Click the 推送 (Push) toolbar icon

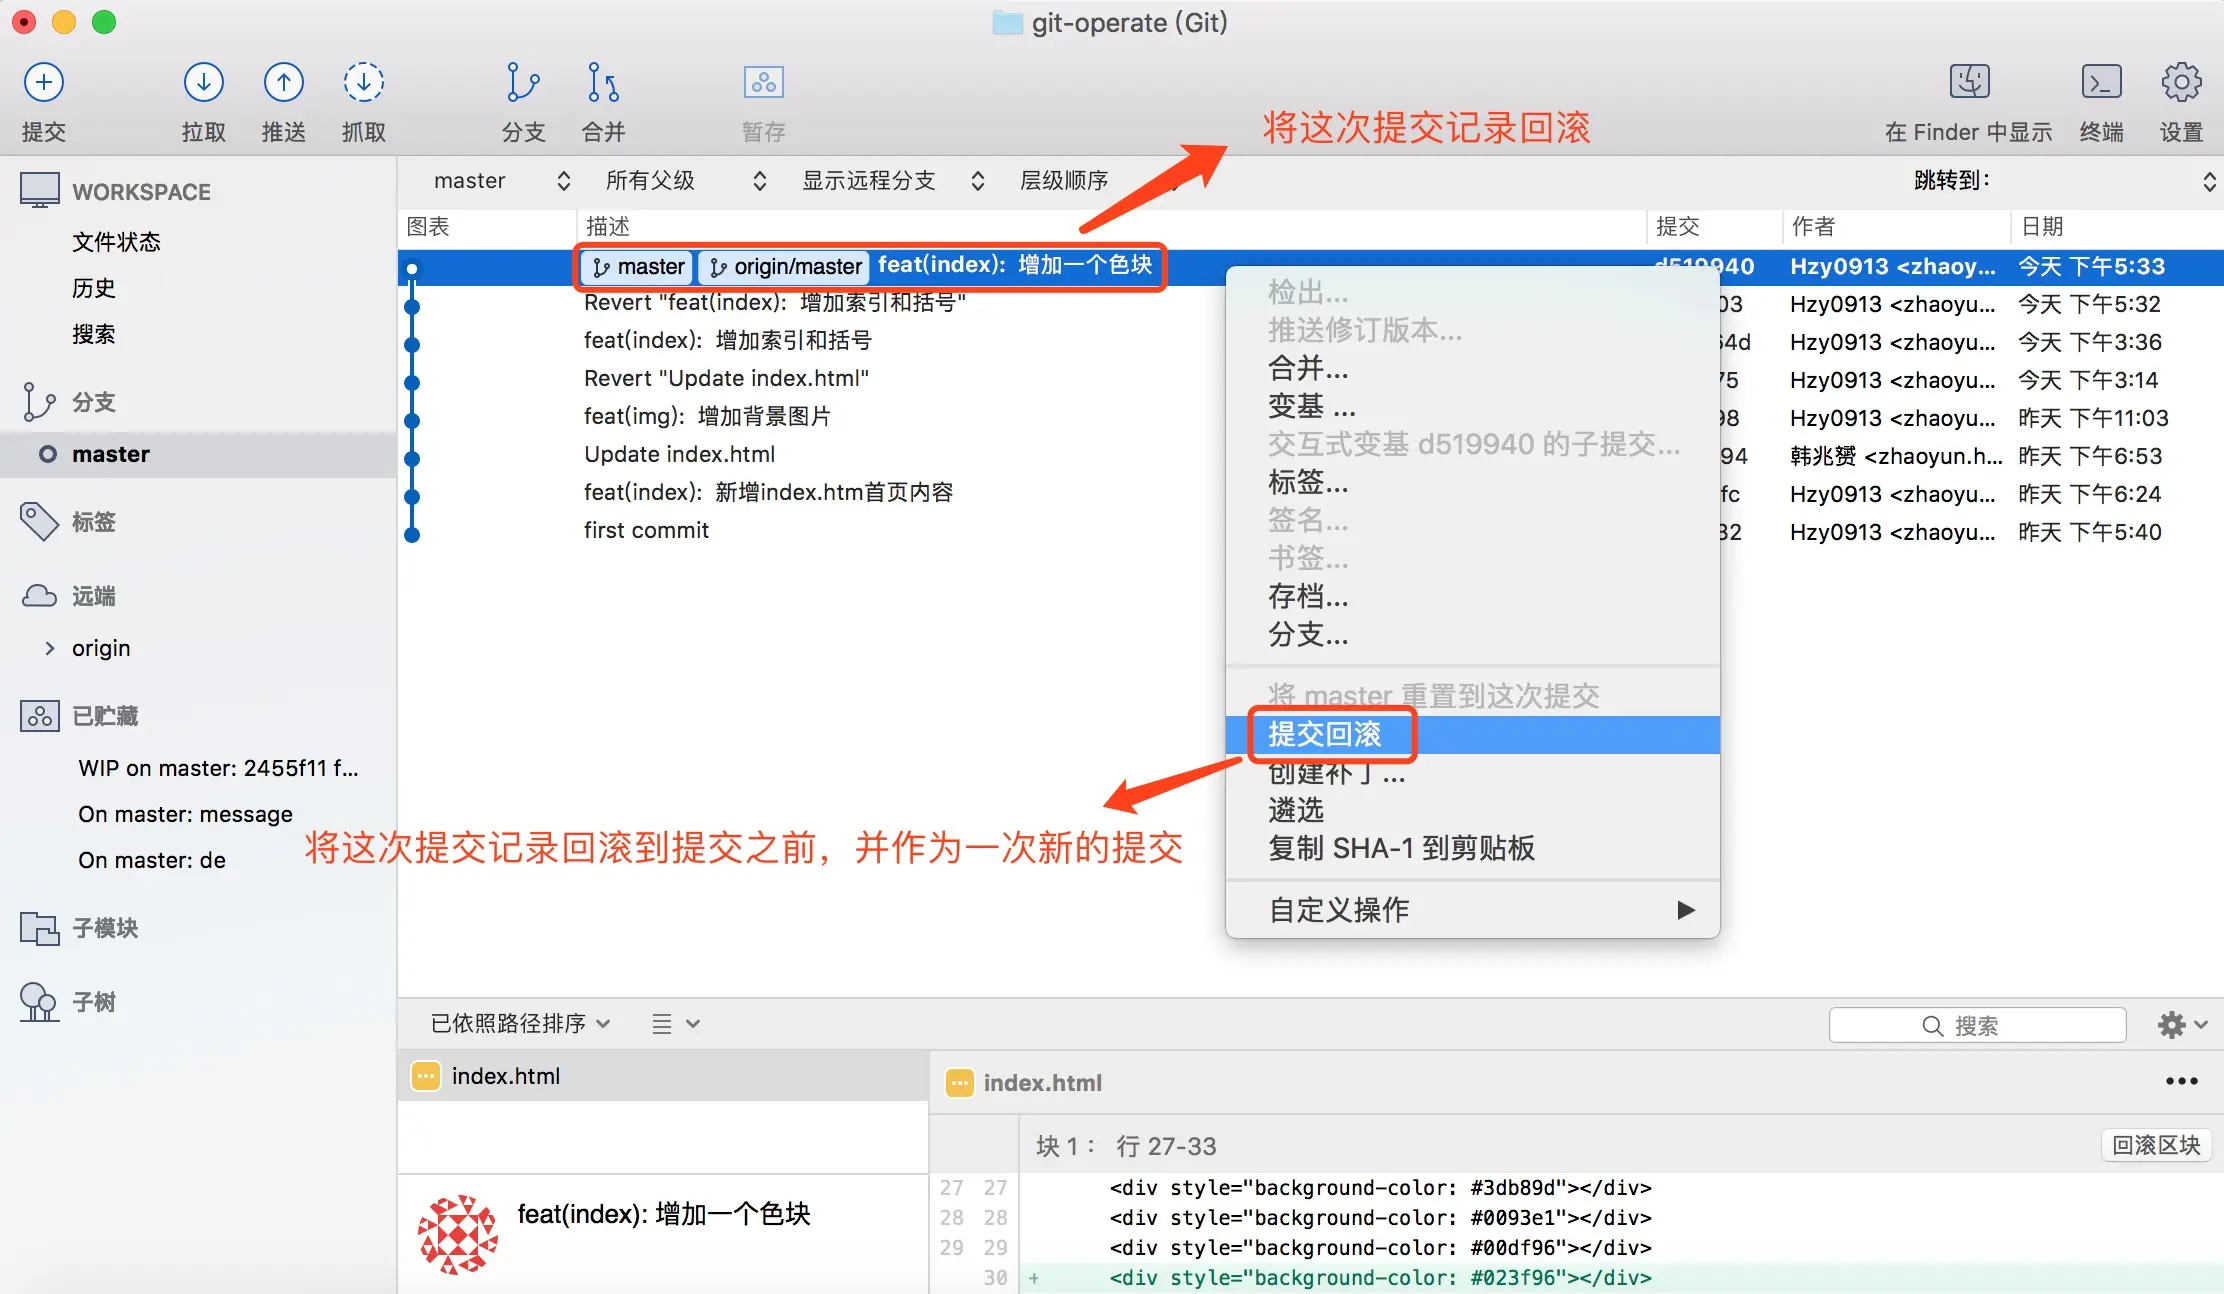pos(284,82)
